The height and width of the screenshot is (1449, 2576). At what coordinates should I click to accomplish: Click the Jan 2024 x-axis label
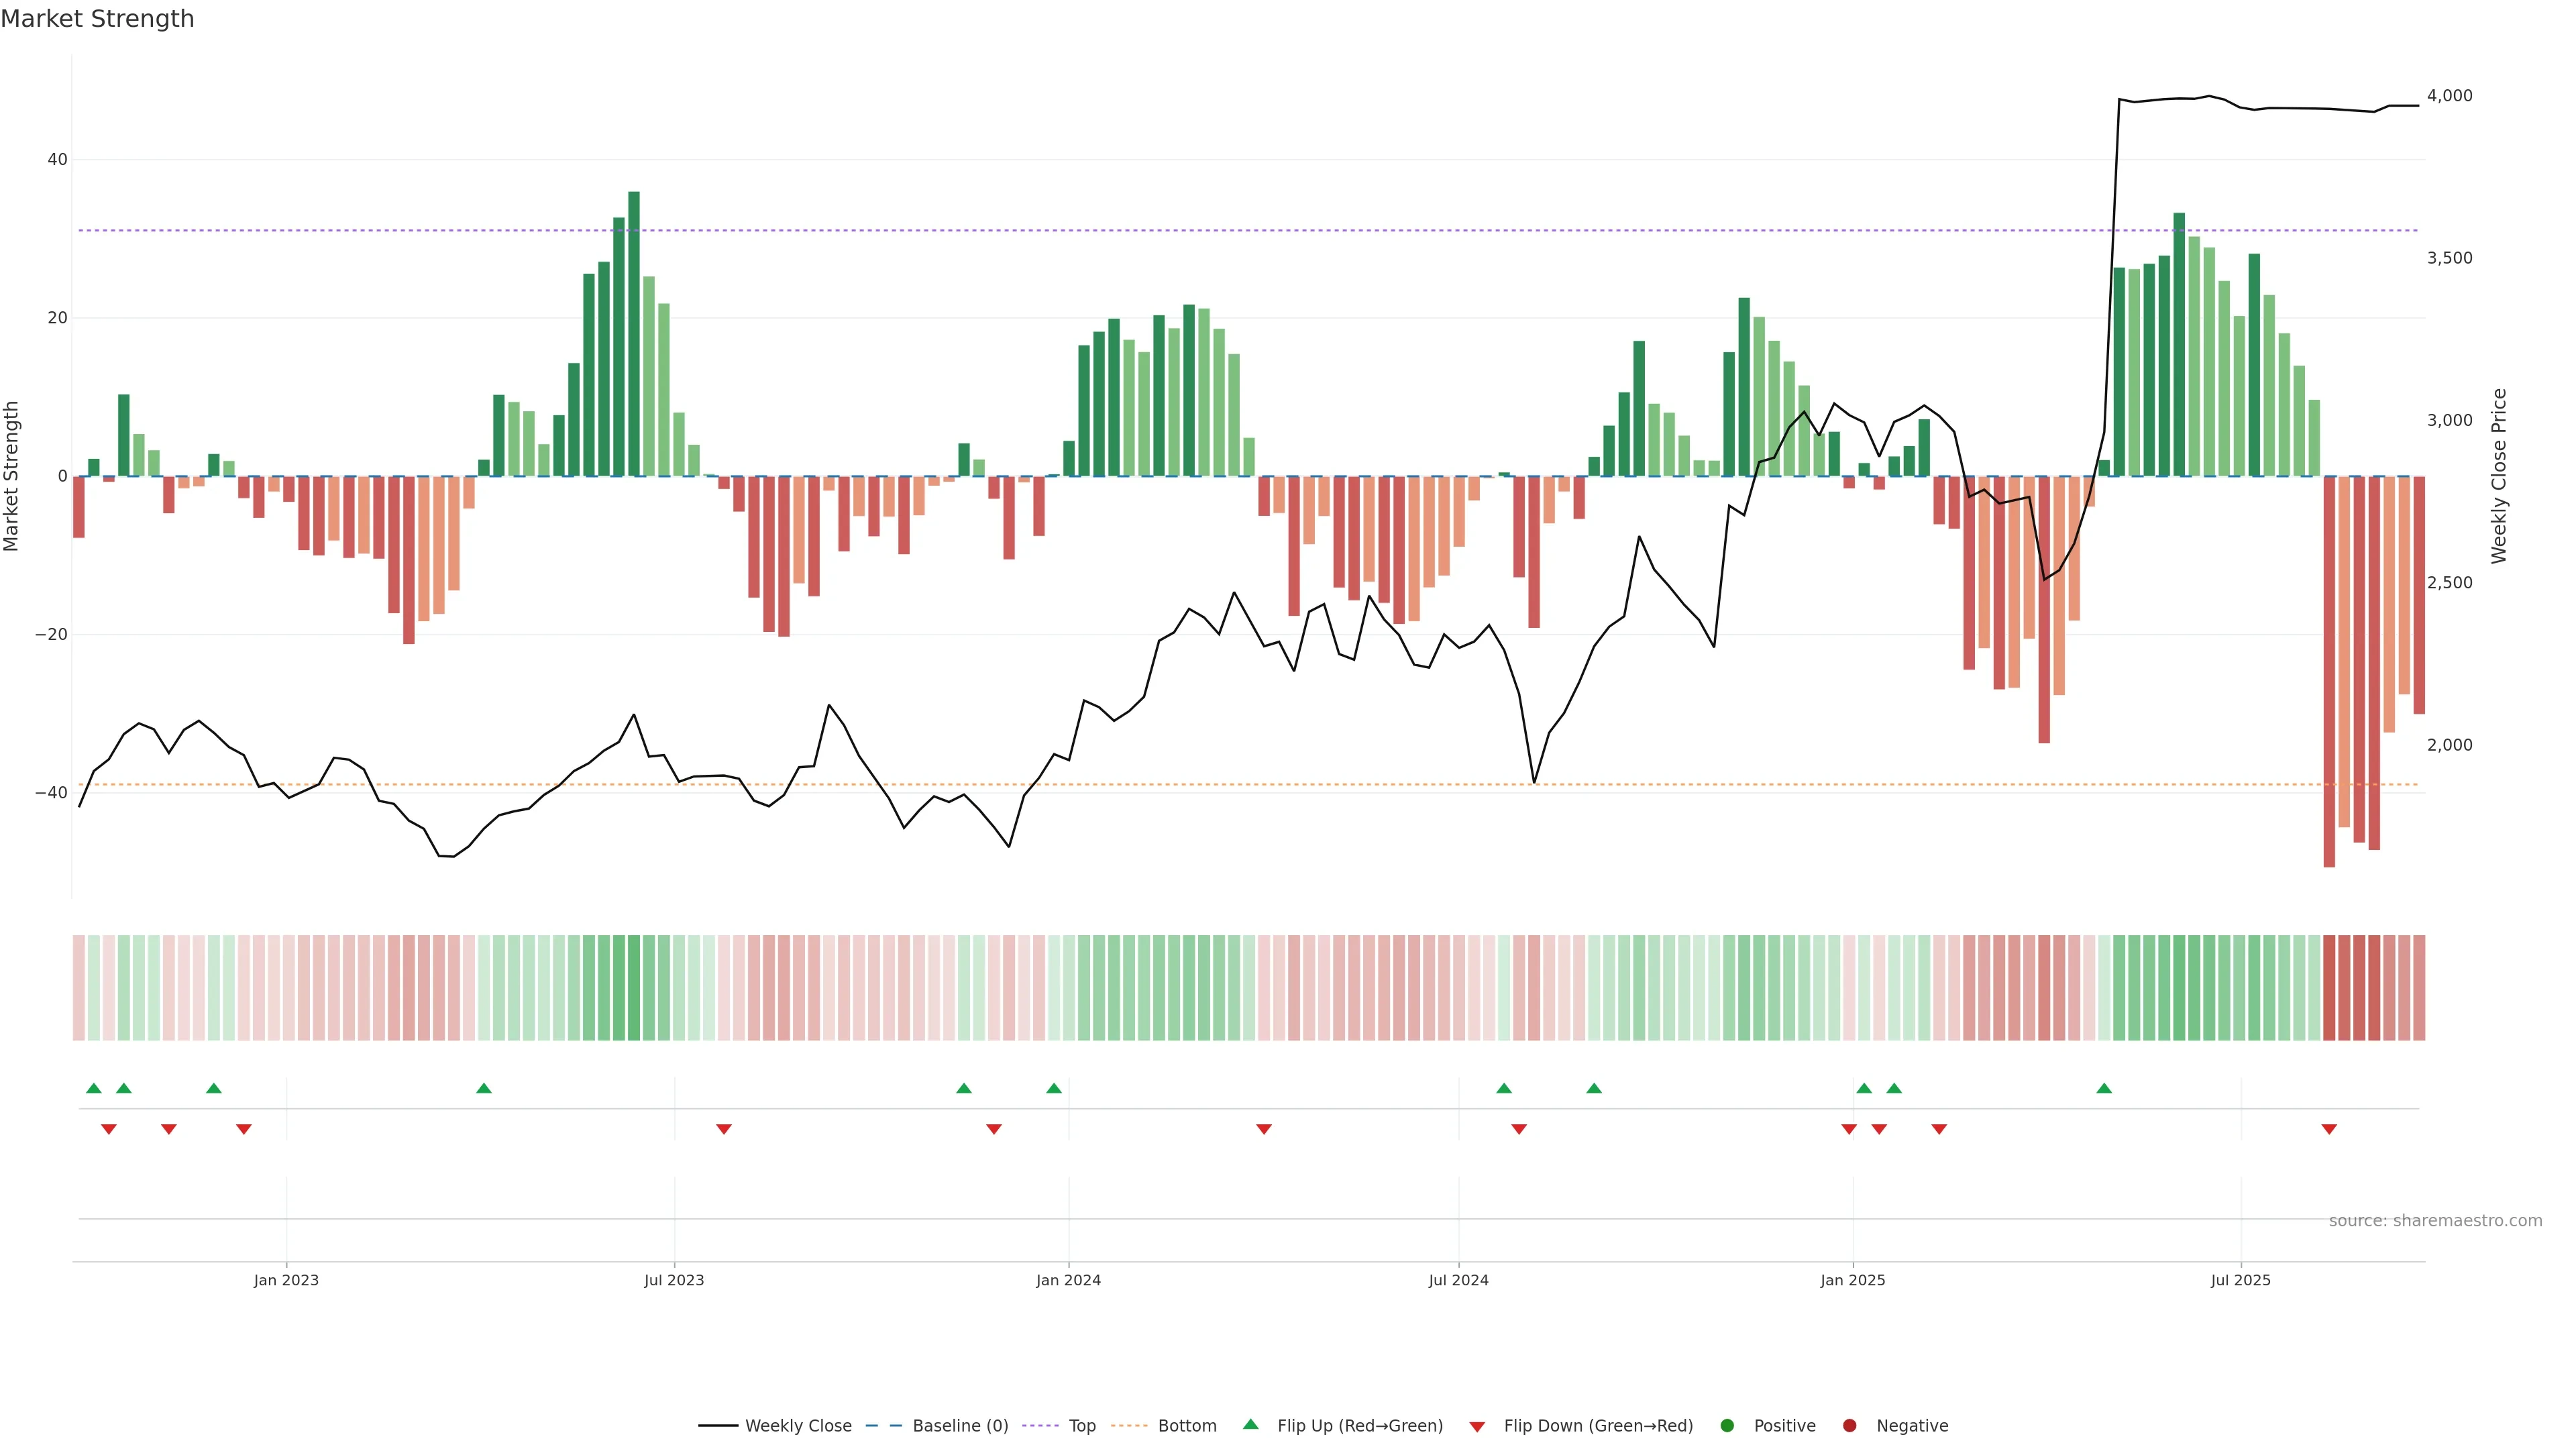coord(1068,1280)
